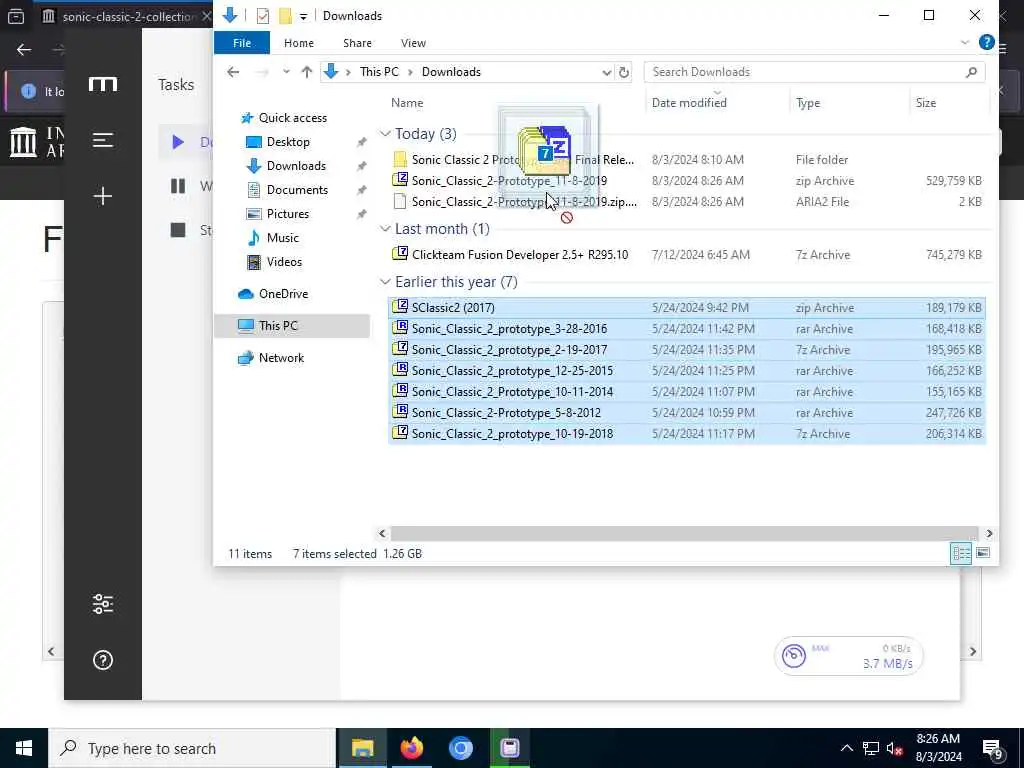Click the New folder icon in title bar

(285, 16)
